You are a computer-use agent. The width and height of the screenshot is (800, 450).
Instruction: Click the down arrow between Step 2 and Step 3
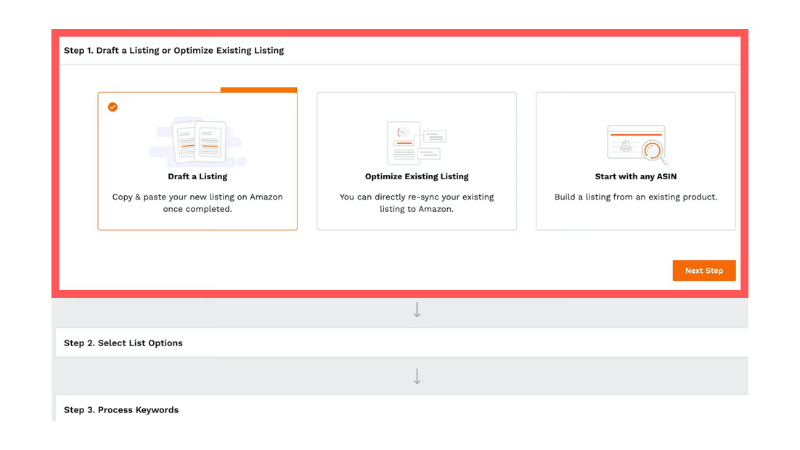(x=417, y=377)
